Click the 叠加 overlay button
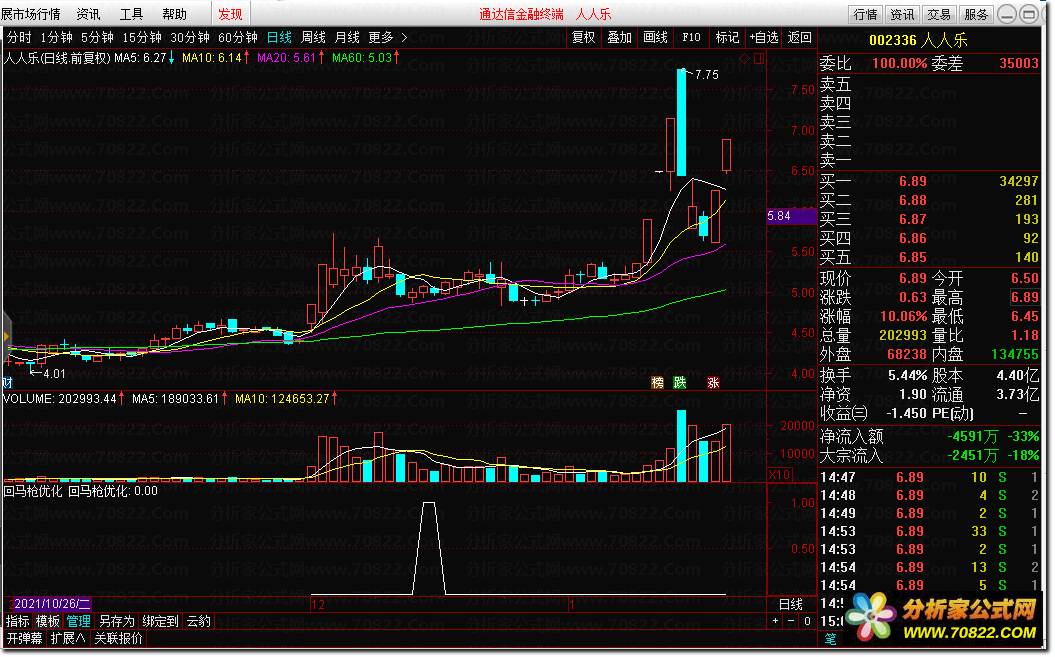This screenshot has width=1055, height=657. (619, 38)
